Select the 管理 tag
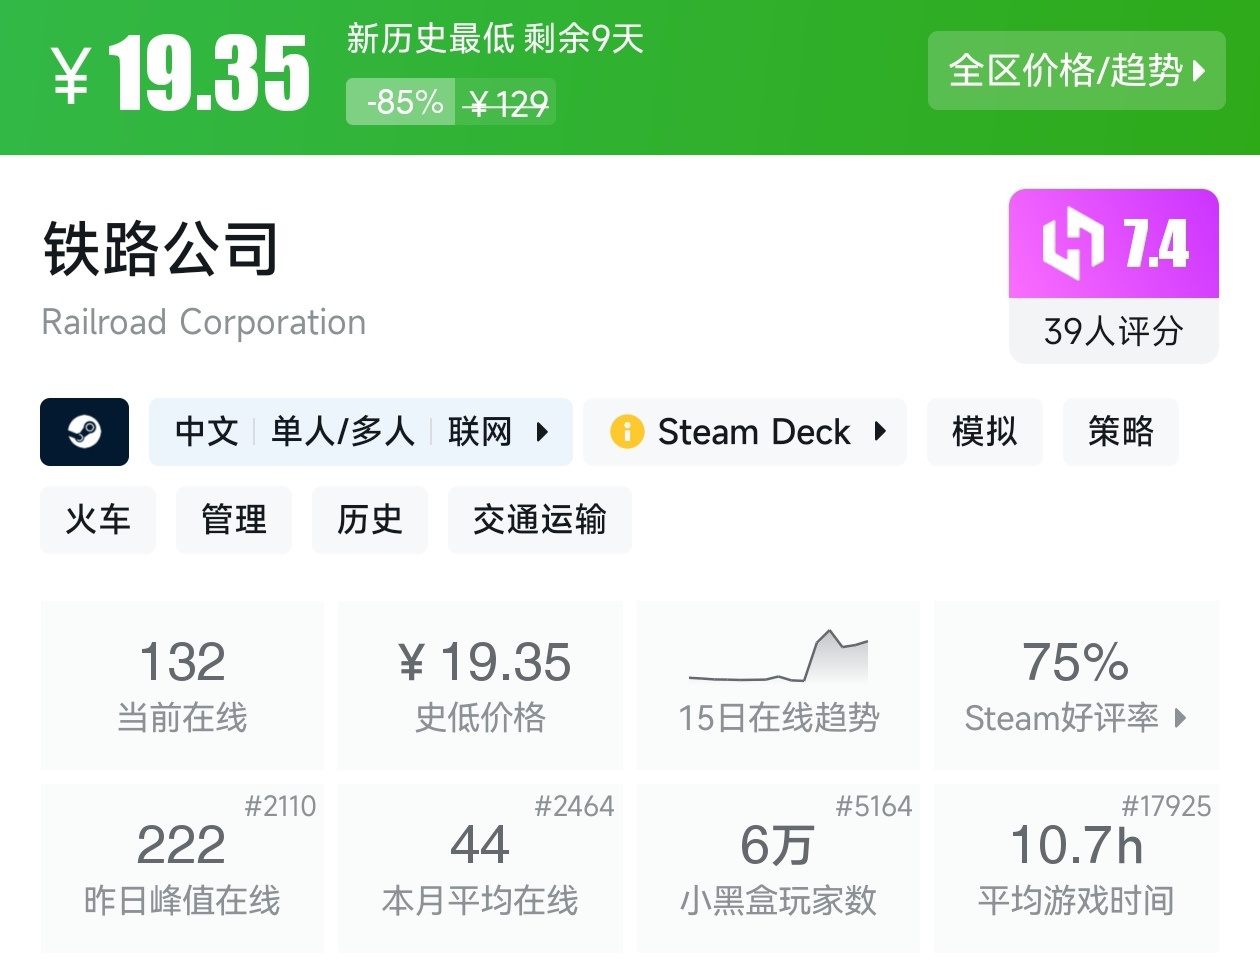This screenshot has height=965, width=1260. 234,520
